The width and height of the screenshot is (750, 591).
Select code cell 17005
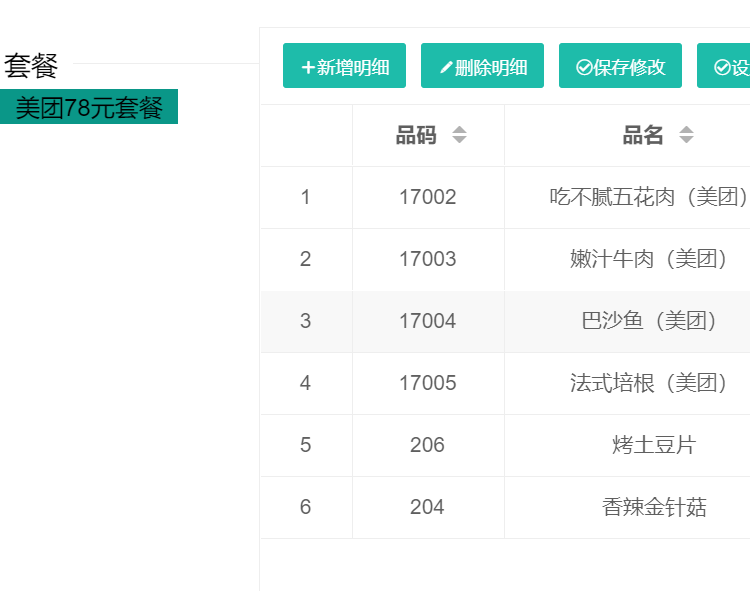[428, 383]
